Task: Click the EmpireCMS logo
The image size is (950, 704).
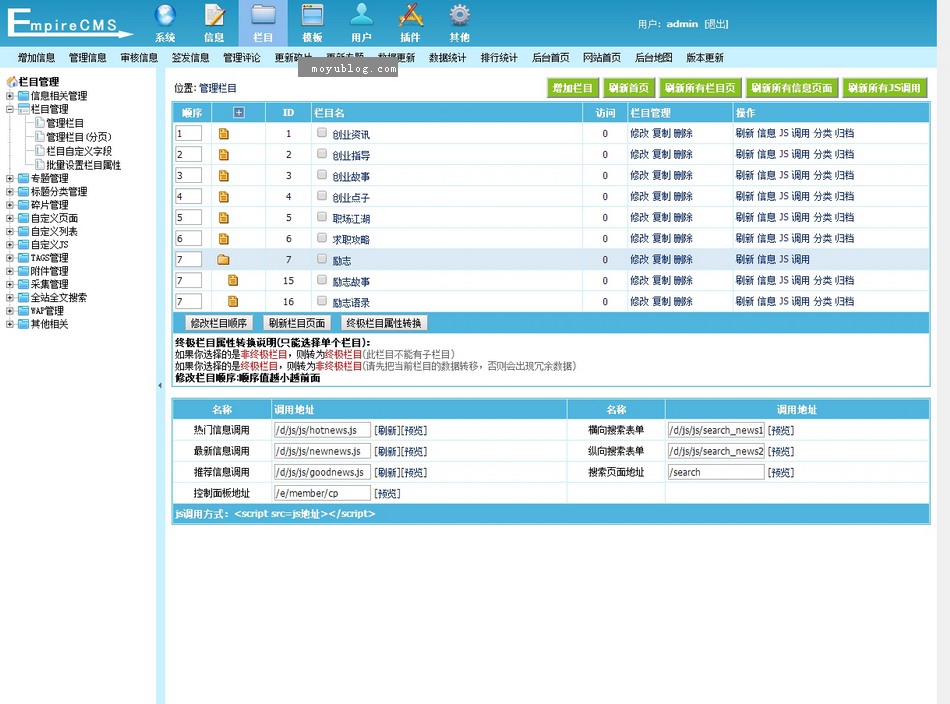Action: tap(70, 23)
